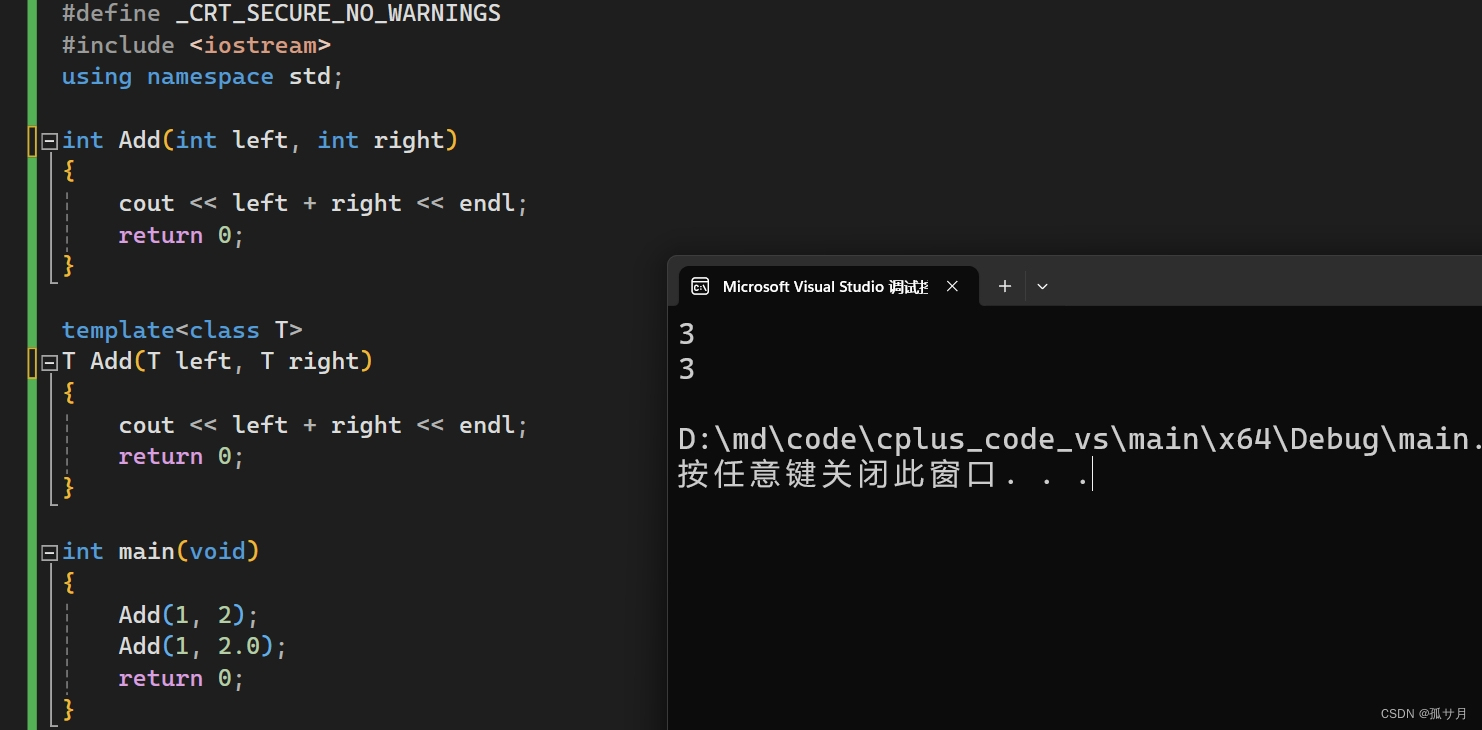Open a new terminal tab with plus button
Screen dimensions: 1482x730
tap(1005, 286)
